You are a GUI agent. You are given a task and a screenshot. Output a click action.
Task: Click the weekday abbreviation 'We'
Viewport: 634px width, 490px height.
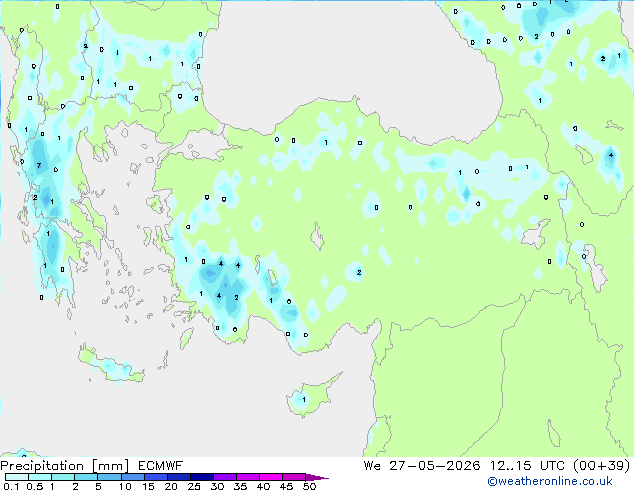[372, 466]
